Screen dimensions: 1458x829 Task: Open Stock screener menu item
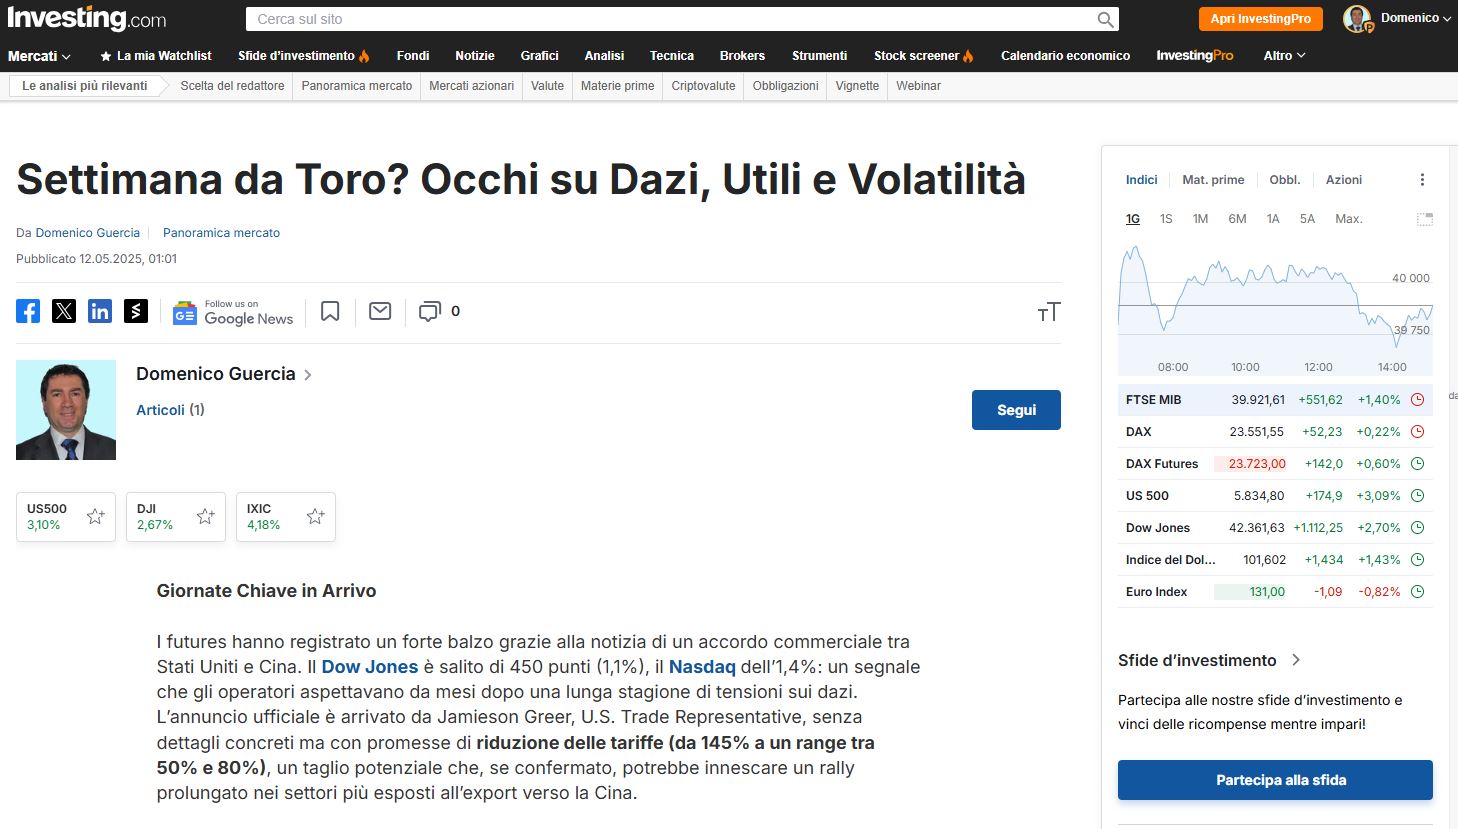point(923,56)
